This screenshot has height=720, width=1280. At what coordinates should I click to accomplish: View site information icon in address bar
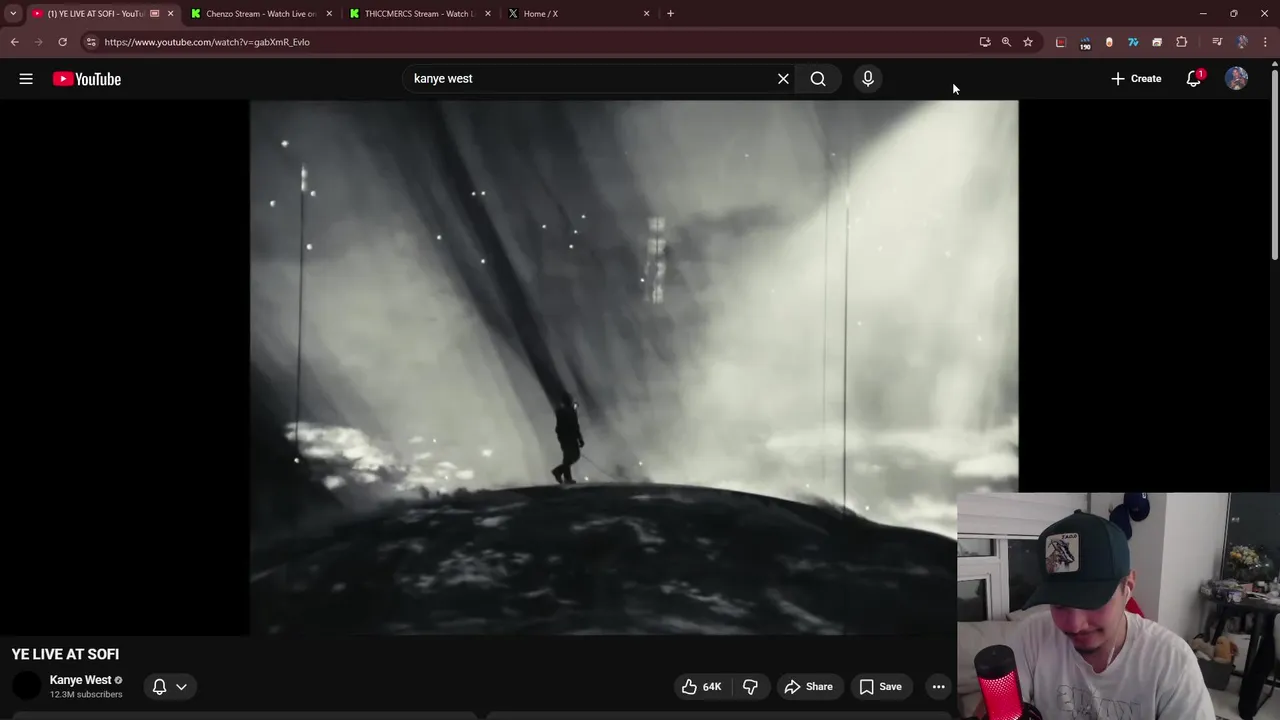pyautogui.click(x=91, y=42)
